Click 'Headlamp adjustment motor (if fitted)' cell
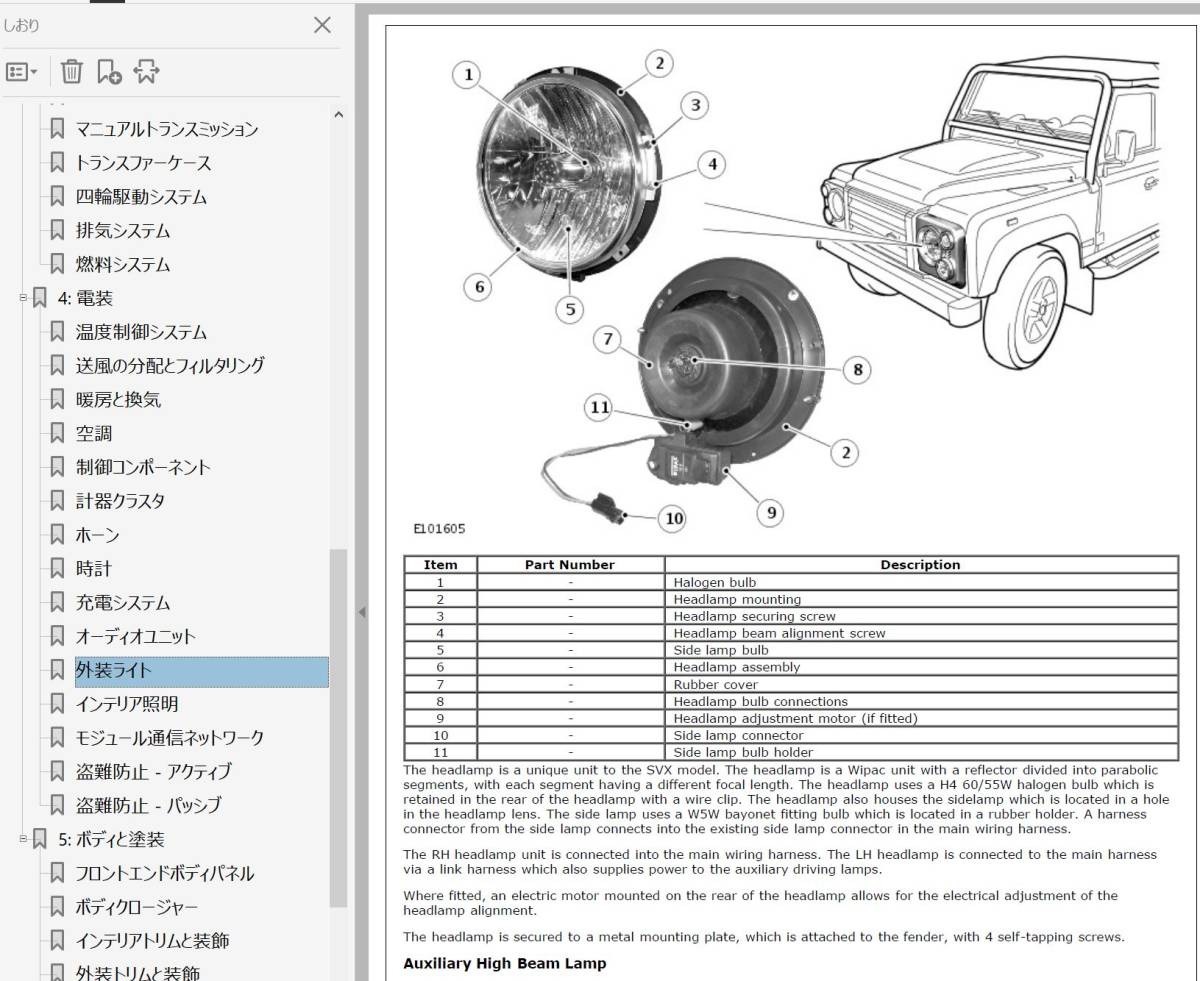Image resolution: width=1200 pixels, height=981 pixels. [x=921, y=718]
